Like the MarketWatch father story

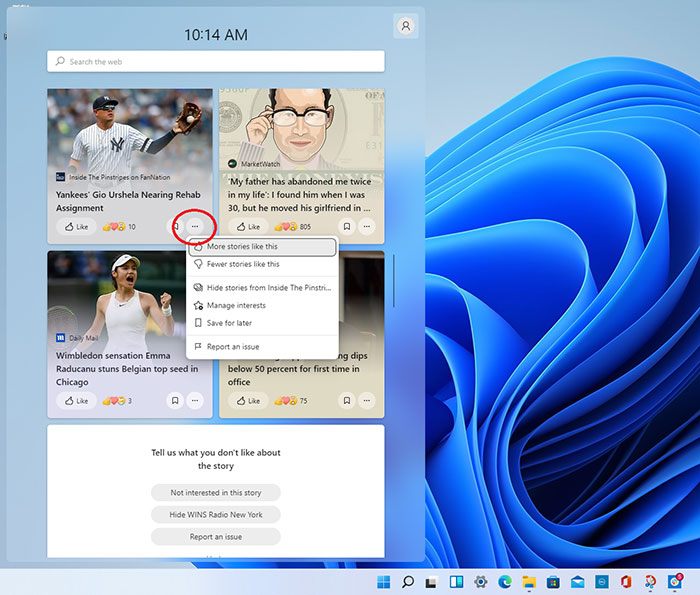pyautogui.click(x=248, y=227)
